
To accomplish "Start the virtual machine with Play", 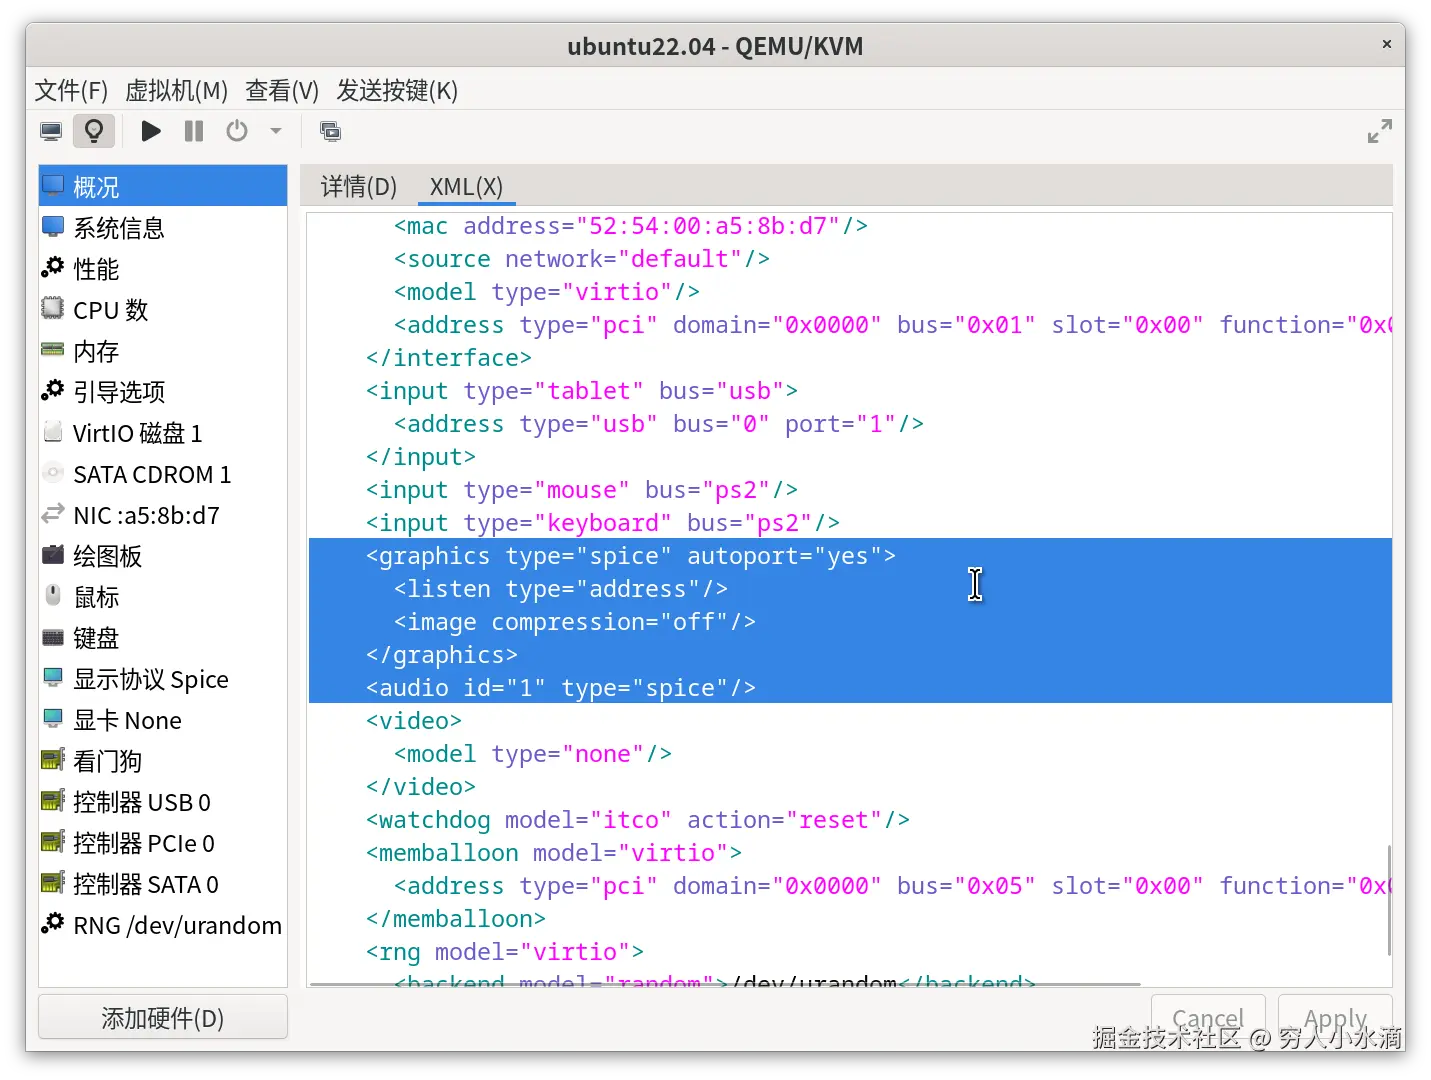I will (x=151, y=131).
